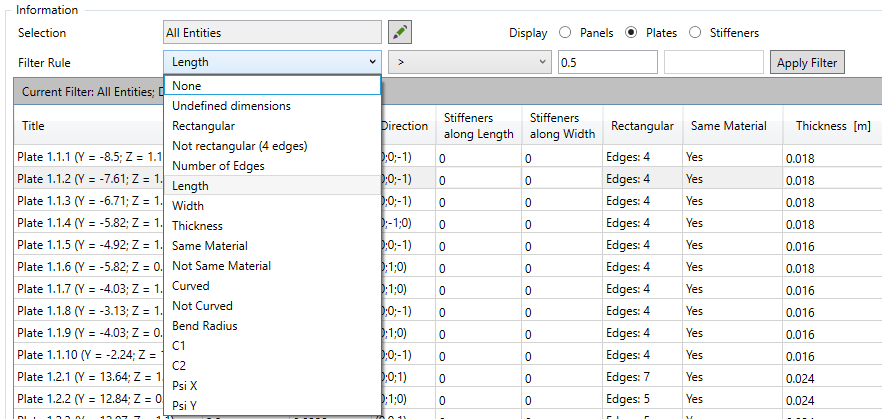Select row Plate 1.1.1
Screen dimensions: 882x419
click(89, 157)
